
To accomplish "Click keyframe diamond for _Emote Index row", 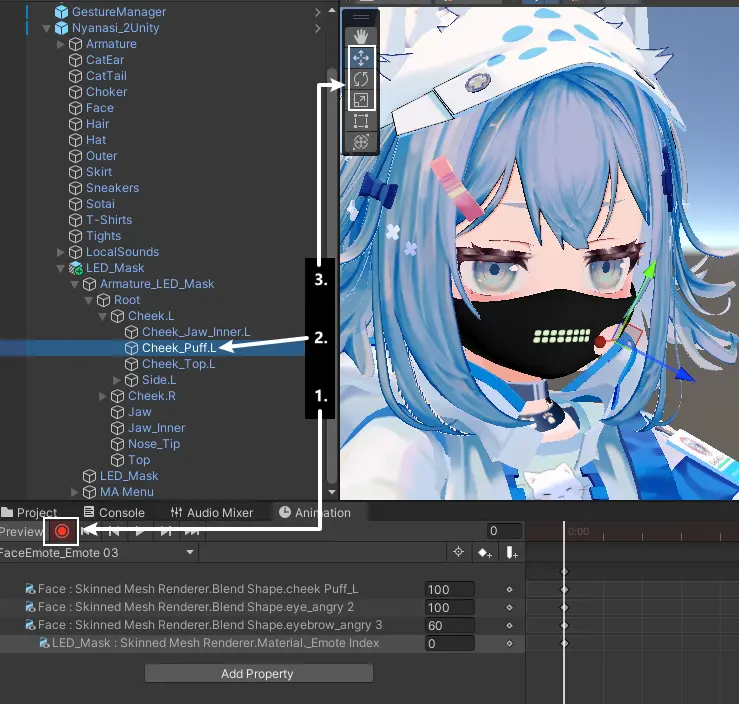I will pyautogui.click(x=509, y=643).
